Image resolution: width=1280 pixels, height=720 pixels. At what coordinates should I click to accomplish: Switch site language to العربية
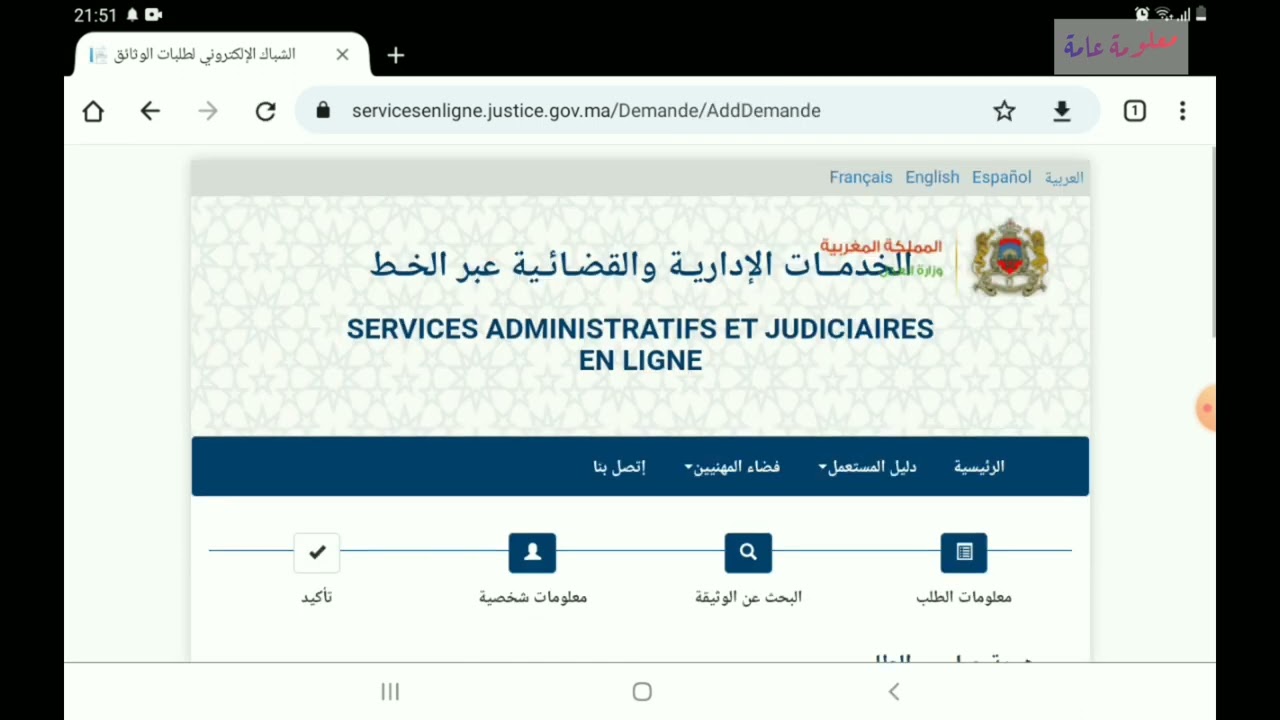click(x=1064, y=178)
